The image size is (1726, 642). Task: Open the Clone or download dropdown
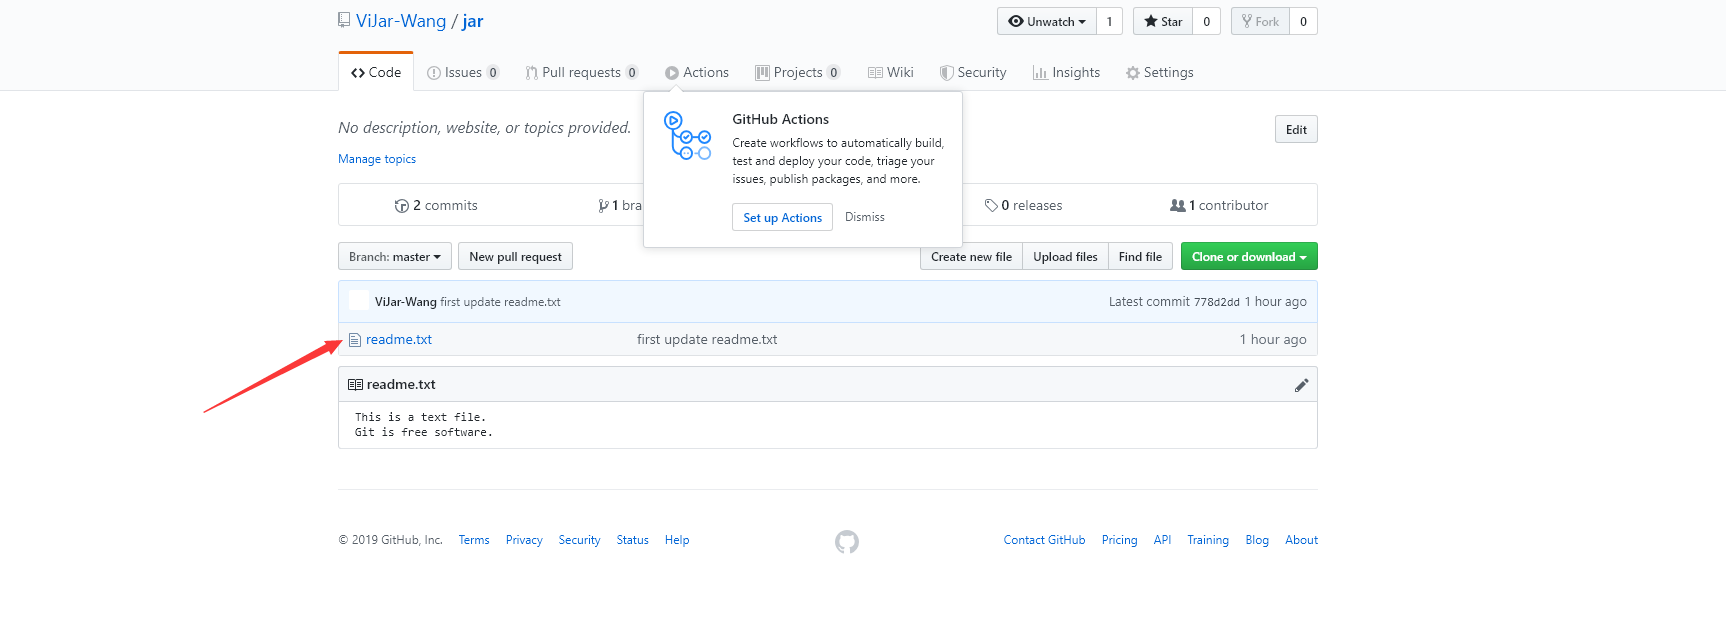coord(1248,257)
